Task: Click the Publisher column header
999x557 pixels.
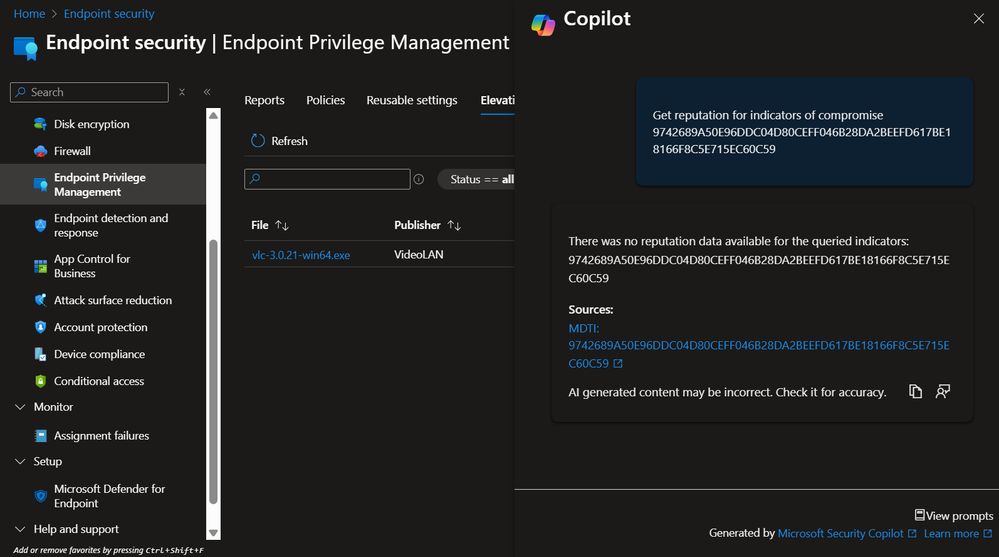Action: pos(417,225)
